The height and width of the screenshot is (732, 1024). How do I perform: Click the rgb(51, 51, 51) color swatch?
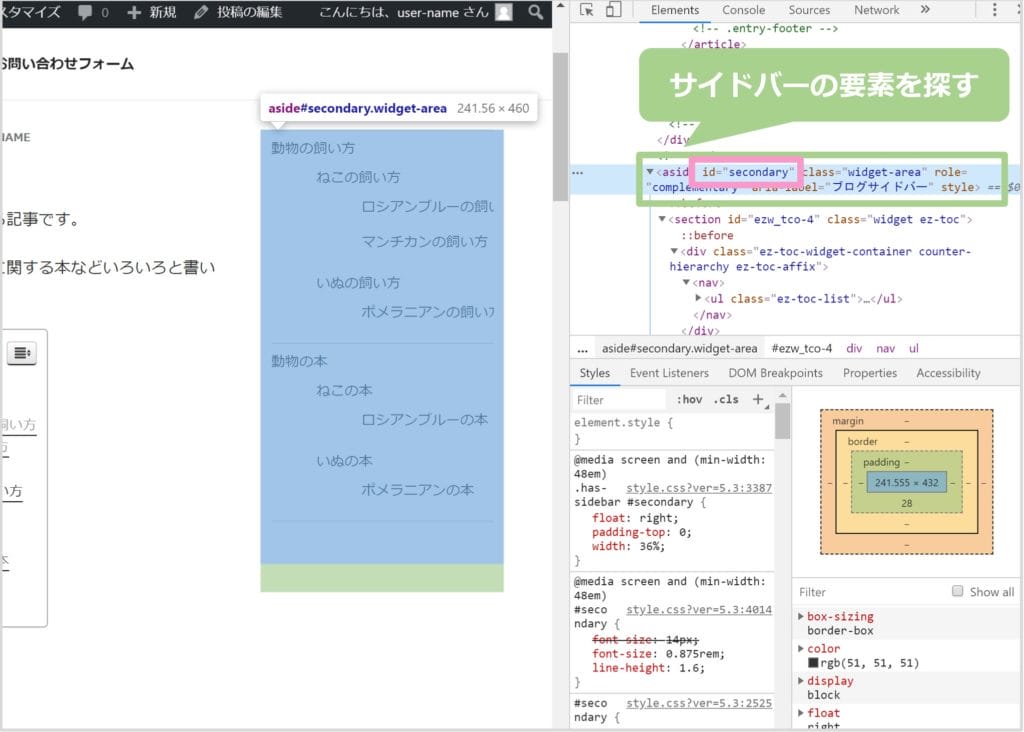(813, 663)
